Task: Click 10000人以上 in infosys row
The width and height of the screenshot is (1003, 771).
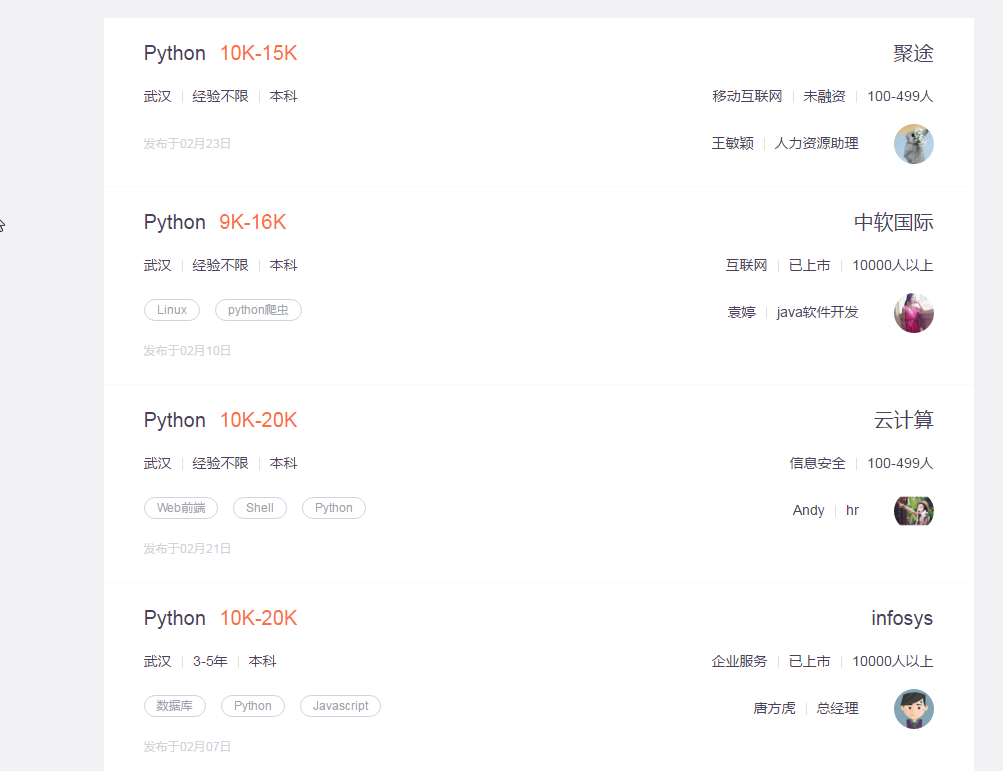Action: point(893,662)
